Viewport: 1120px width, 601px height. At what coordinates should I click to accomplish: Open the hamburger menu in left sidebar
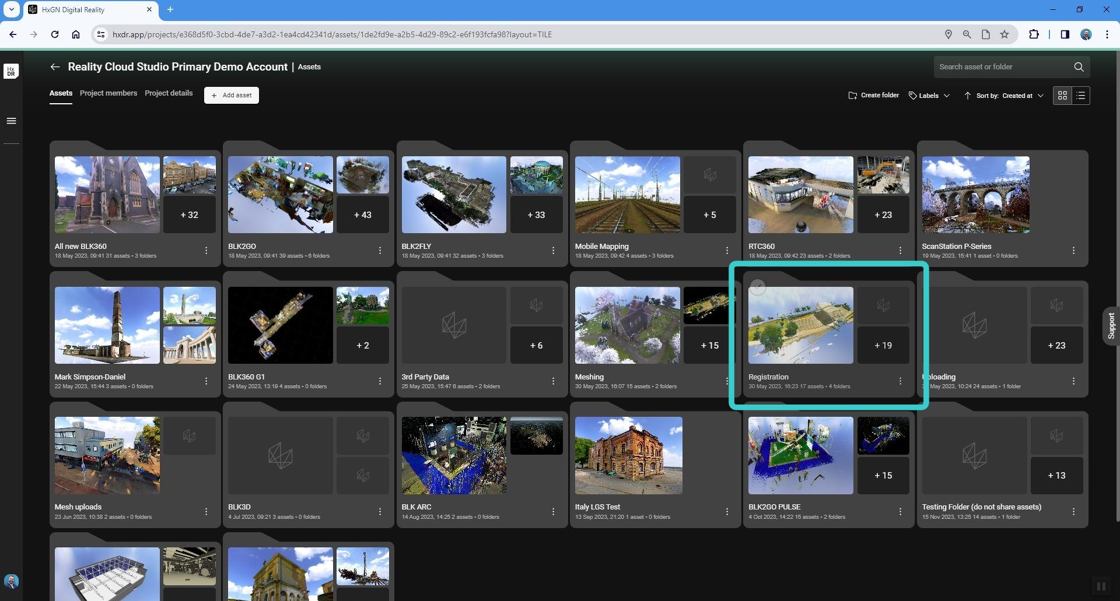(11, 121)
